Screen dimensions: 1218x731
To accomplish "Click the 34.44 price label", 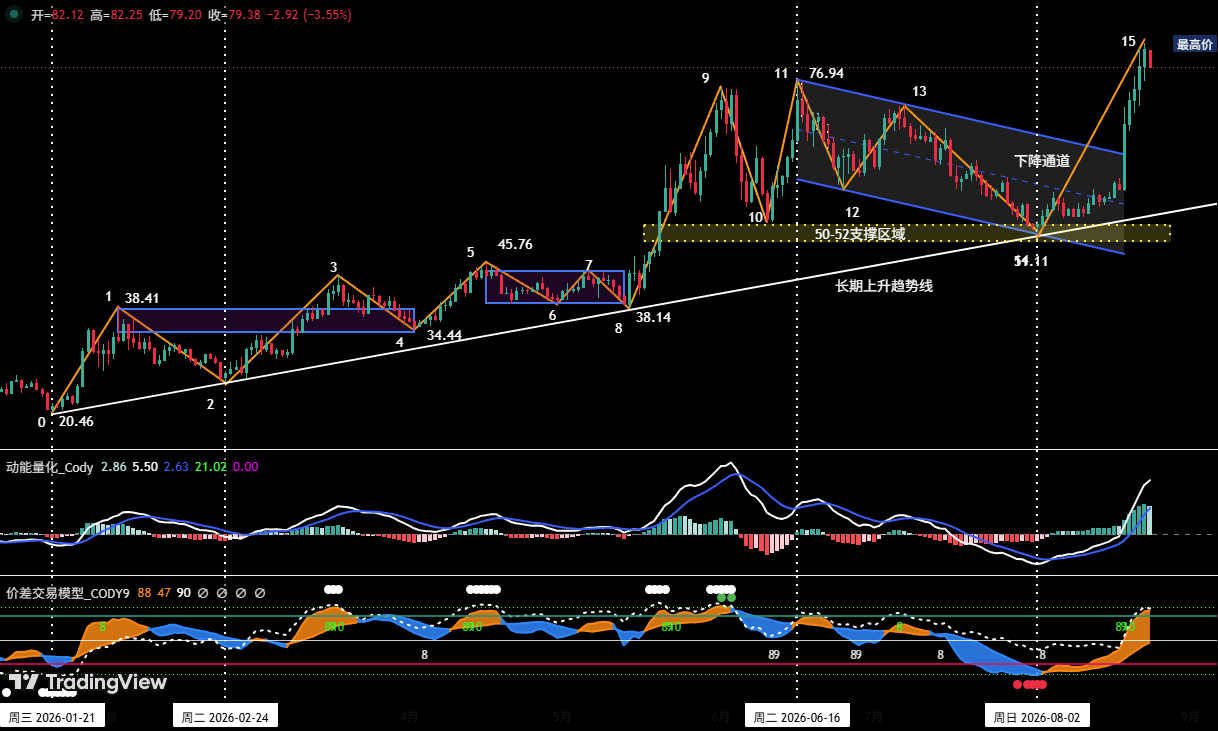I will pos(444,335).
